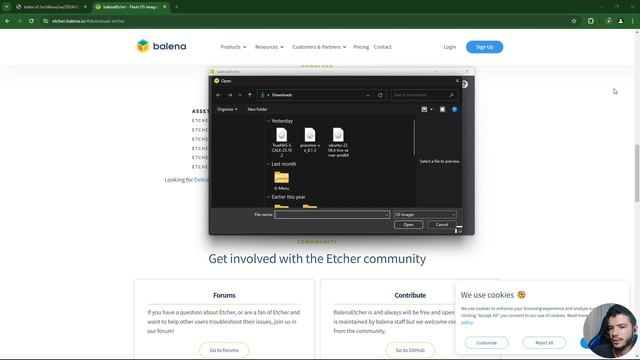Open the Products menu
640x360 pixels.
tap(233, 47)
